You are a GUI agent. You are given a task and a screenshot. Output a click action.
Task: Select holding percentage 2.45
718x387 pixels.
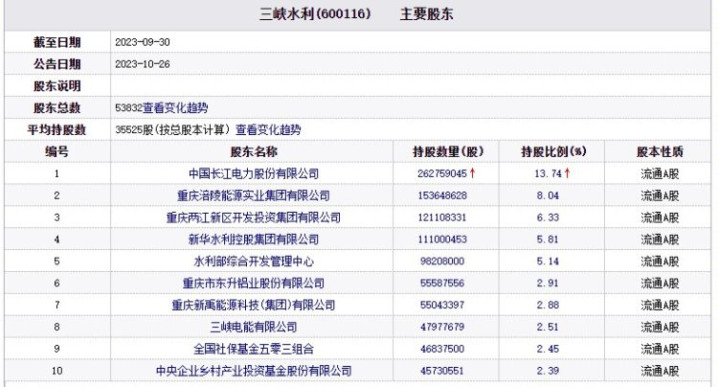tap(548, 349)
